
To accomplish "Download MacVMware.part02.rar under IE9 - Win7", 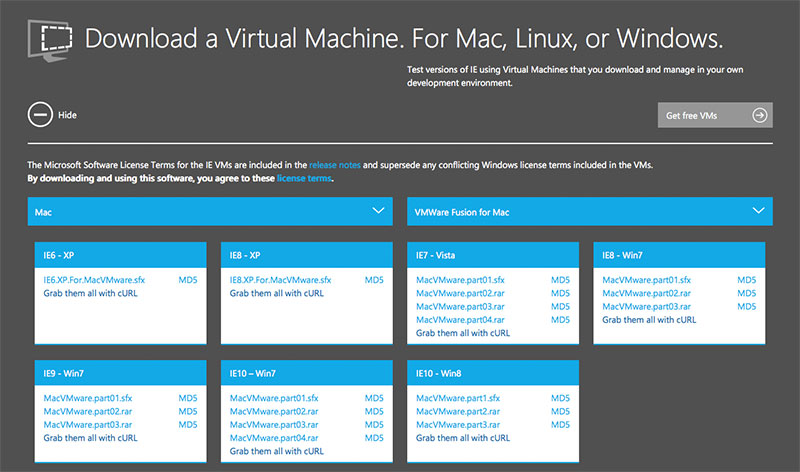I will [x=88, y=411].
